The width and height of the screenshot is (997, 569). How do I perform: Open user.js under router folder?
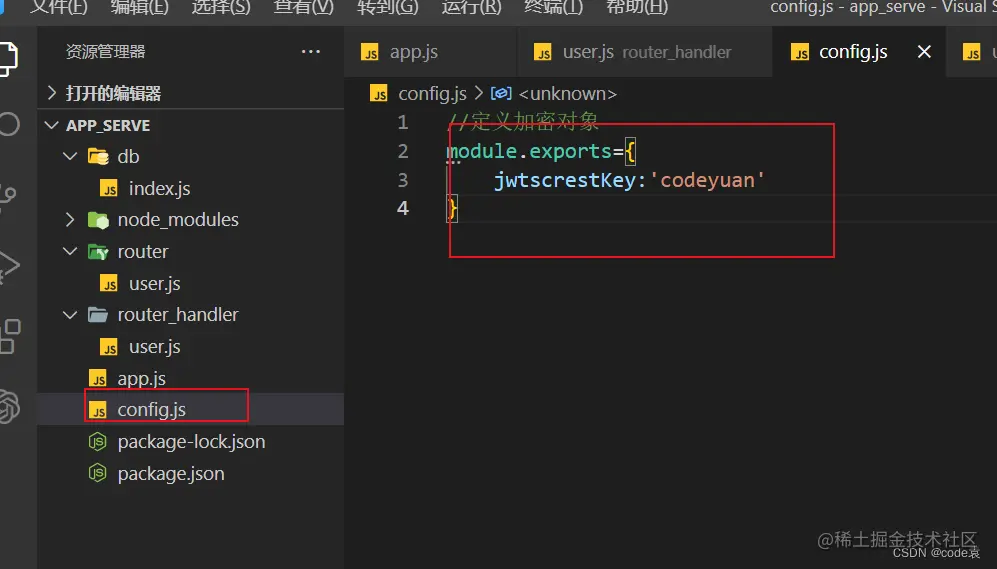click(x=155, y=284)
